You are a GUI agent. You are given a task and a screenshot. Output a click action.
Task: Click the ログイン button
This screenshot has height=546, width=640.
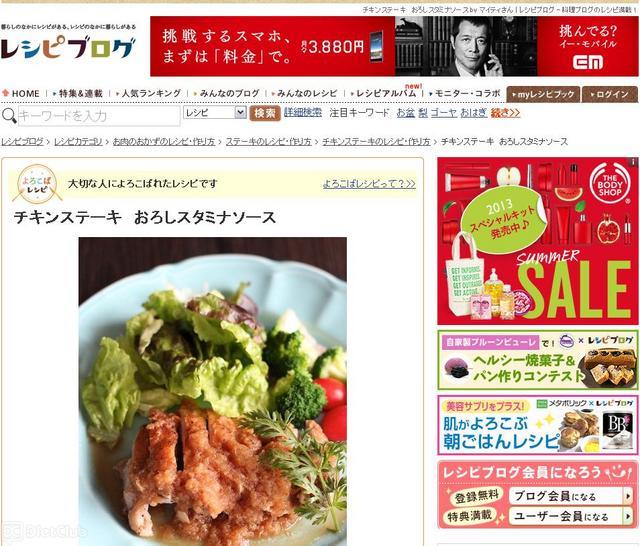coord(610,94)
